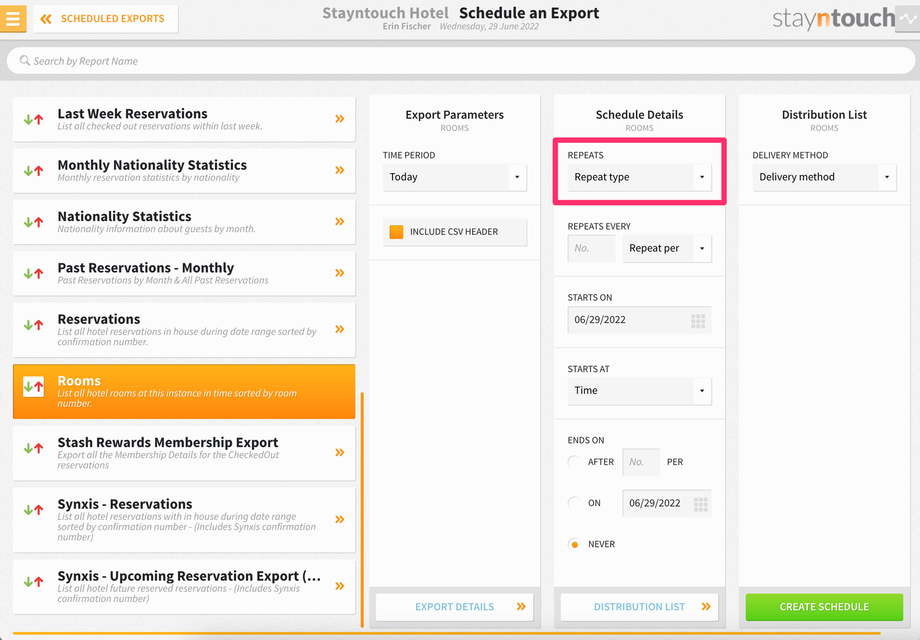The image size is (920, 640).
Task: Open the Delivery method dropdown
Action: 824,177
